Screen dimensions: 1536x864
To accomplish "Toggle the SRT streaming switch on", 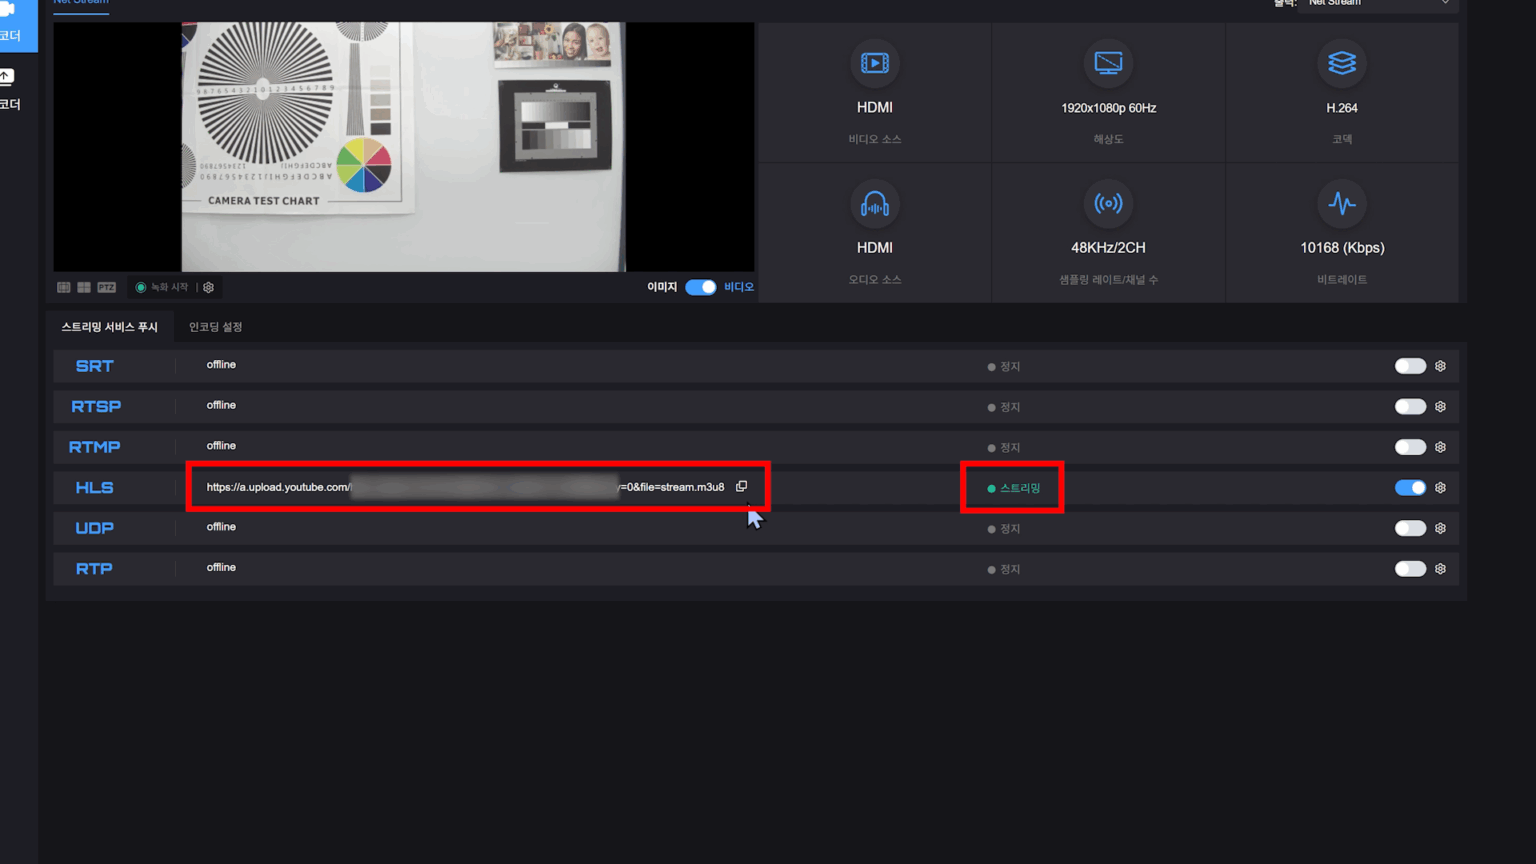I will click(x=1410, y=366).
